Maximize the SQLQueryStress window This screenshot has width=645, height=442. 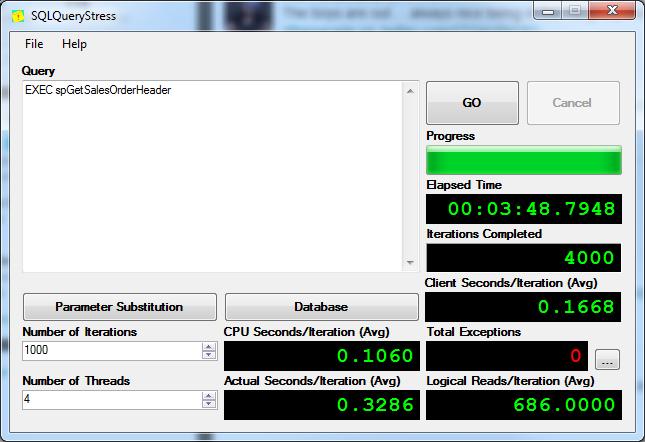pos(575,11)
